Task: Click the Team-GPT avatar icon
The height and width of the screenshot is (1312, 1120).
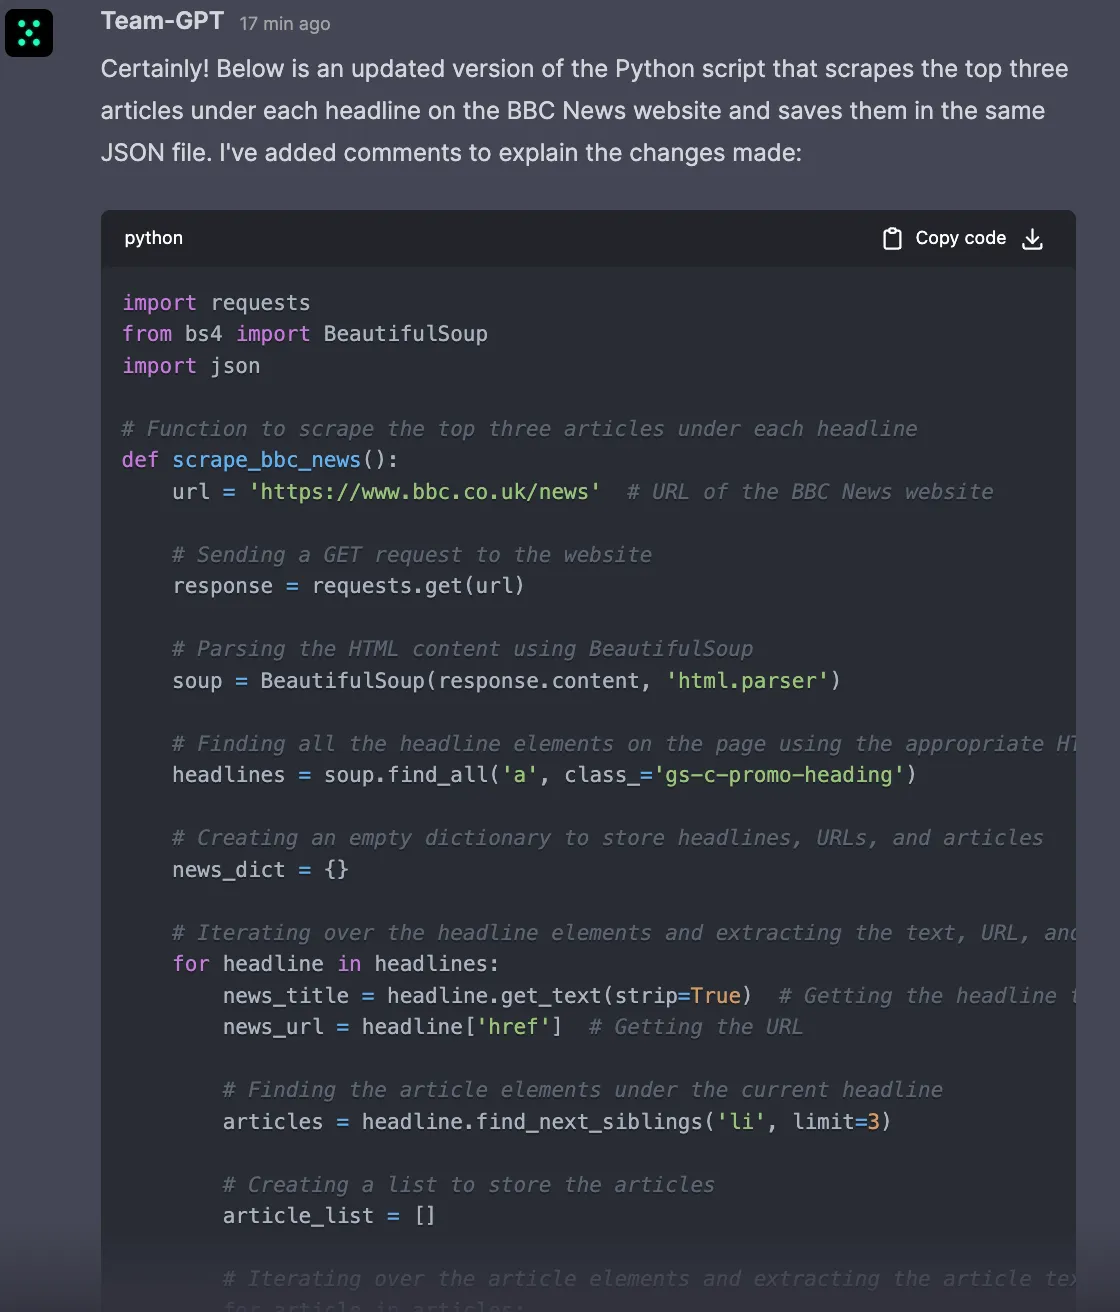Action: point(29,33)
